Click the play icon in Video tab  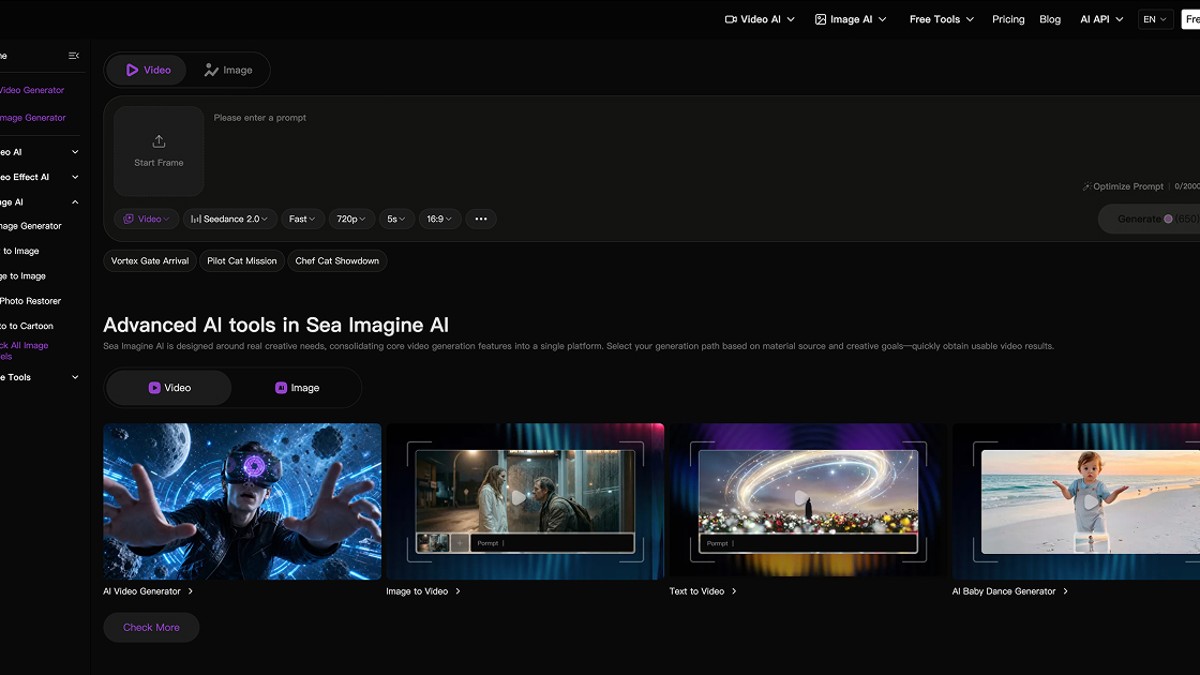point(132,70)
